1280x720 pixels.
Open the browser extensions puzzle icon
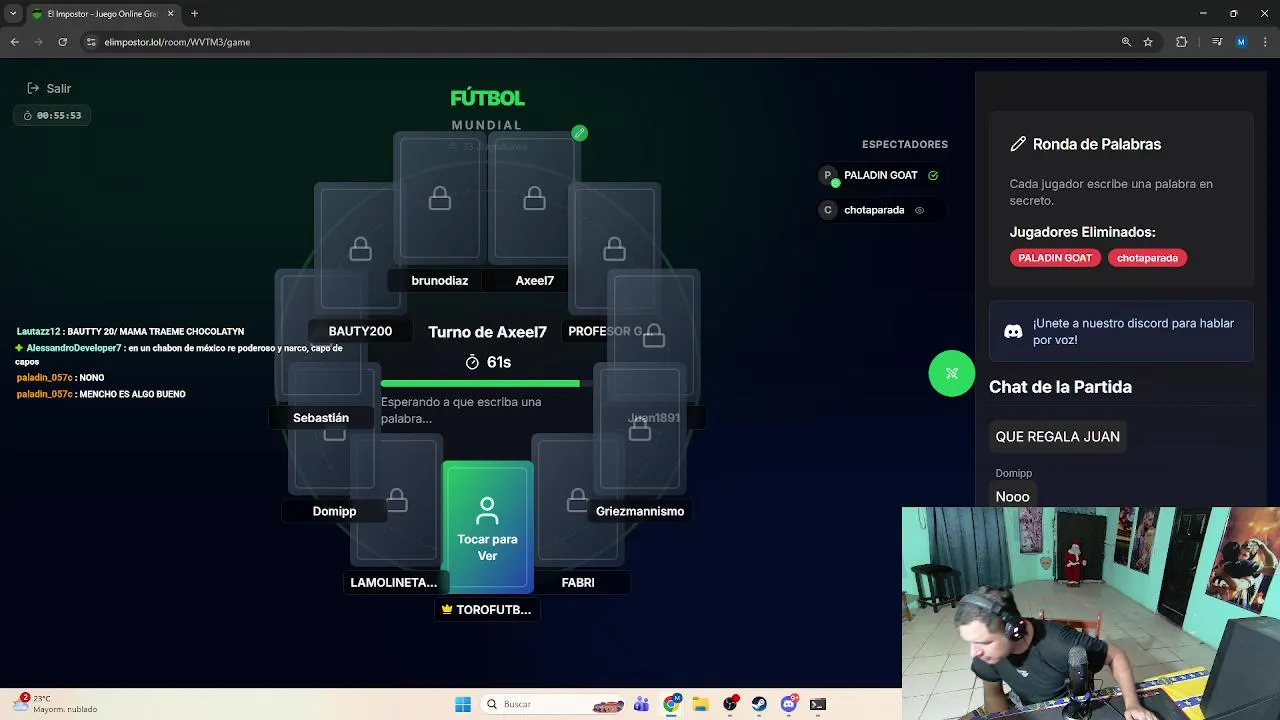[1182, 42]
